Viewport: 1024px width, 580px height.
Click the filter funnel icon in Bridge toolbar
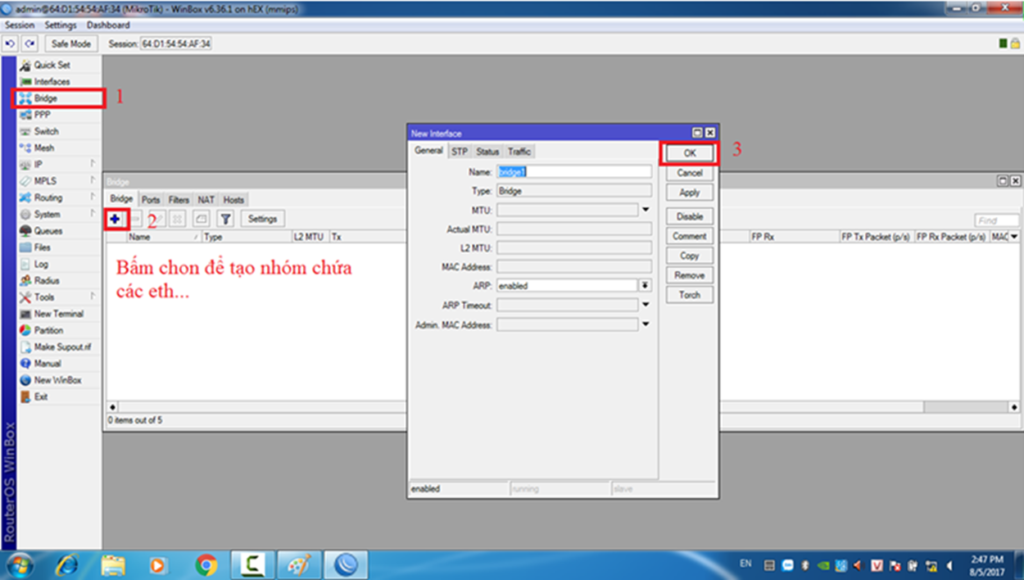click(226, 218)
